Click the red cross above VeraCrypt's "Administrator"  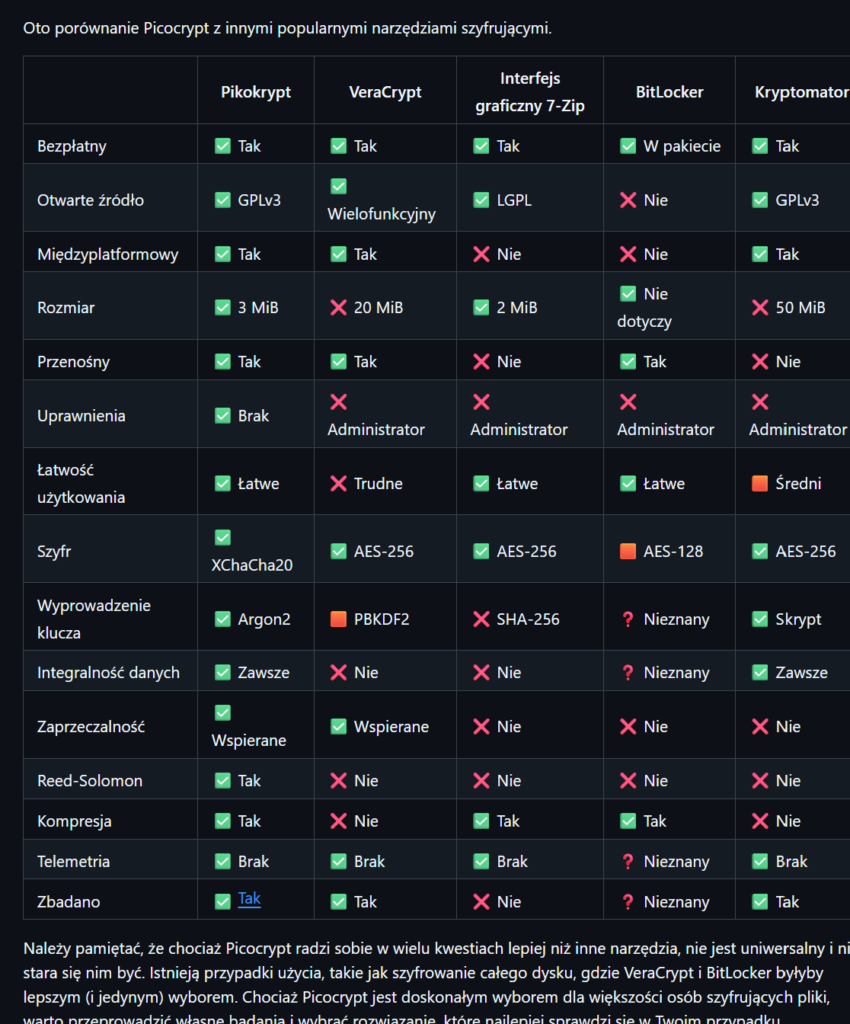pos(338,402)
